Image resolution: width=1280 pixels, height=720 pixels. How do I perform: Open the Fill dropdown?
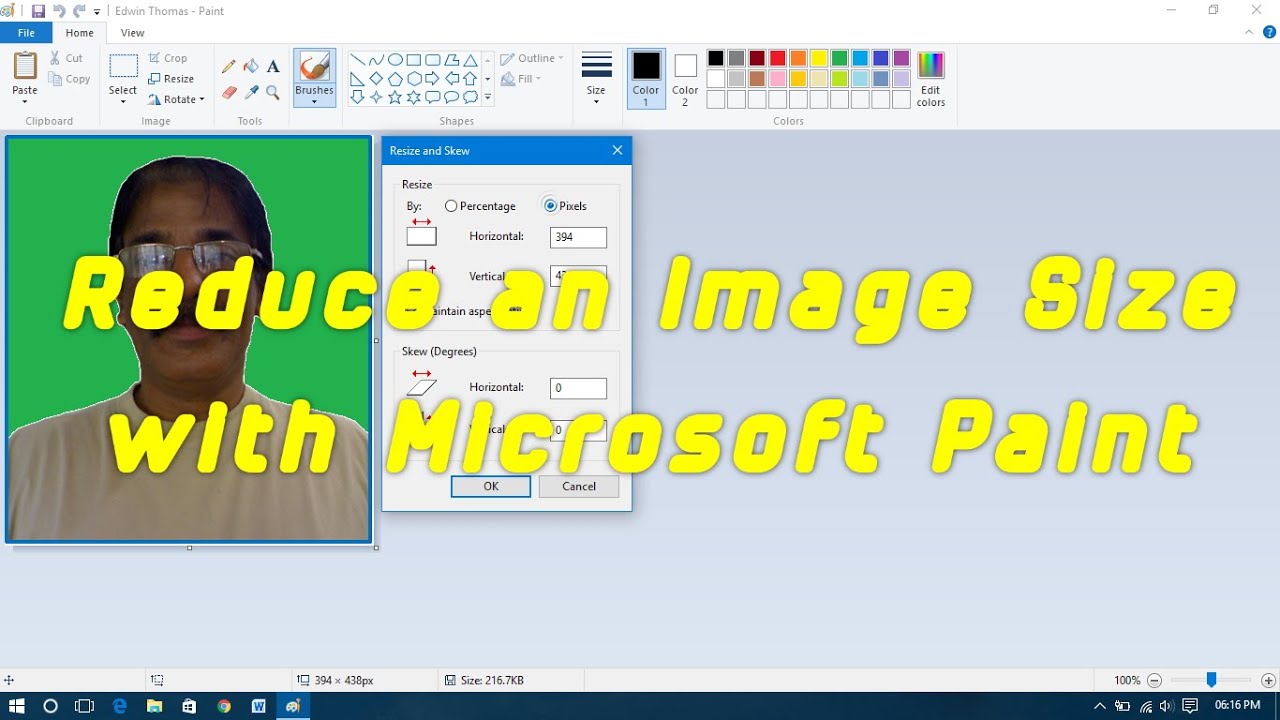tap(521, 79)
